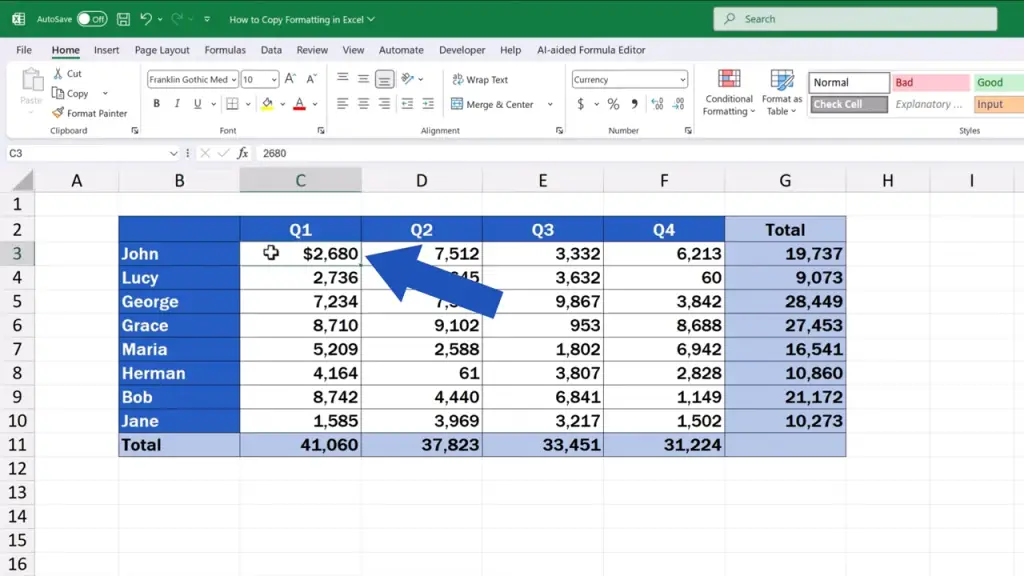1024x576 pixels.
Task: Toggle Bold formatting
Action: pos(157,105)
